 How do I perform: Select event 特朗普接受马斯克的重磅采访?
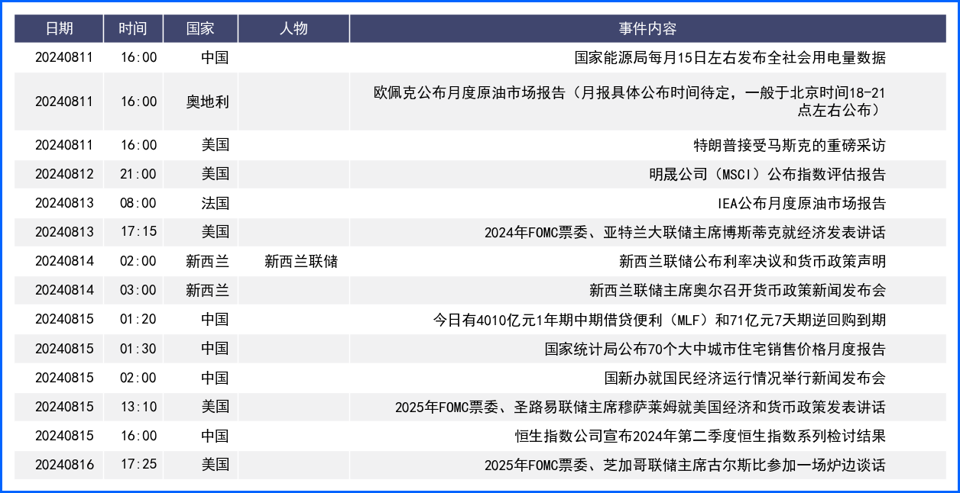(789, 146)
